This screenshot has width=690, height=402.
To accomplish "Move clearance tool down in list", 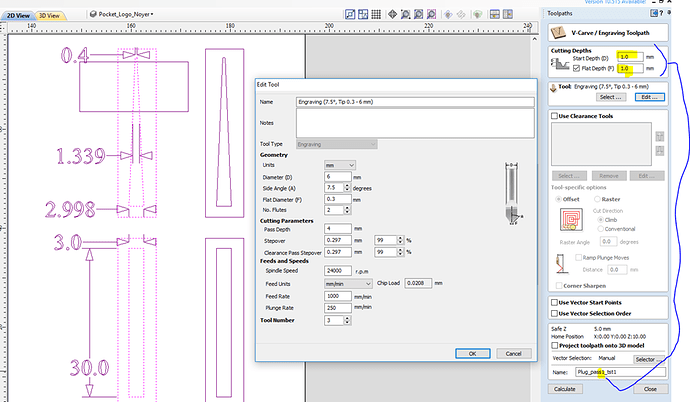I will pos(659,150).
